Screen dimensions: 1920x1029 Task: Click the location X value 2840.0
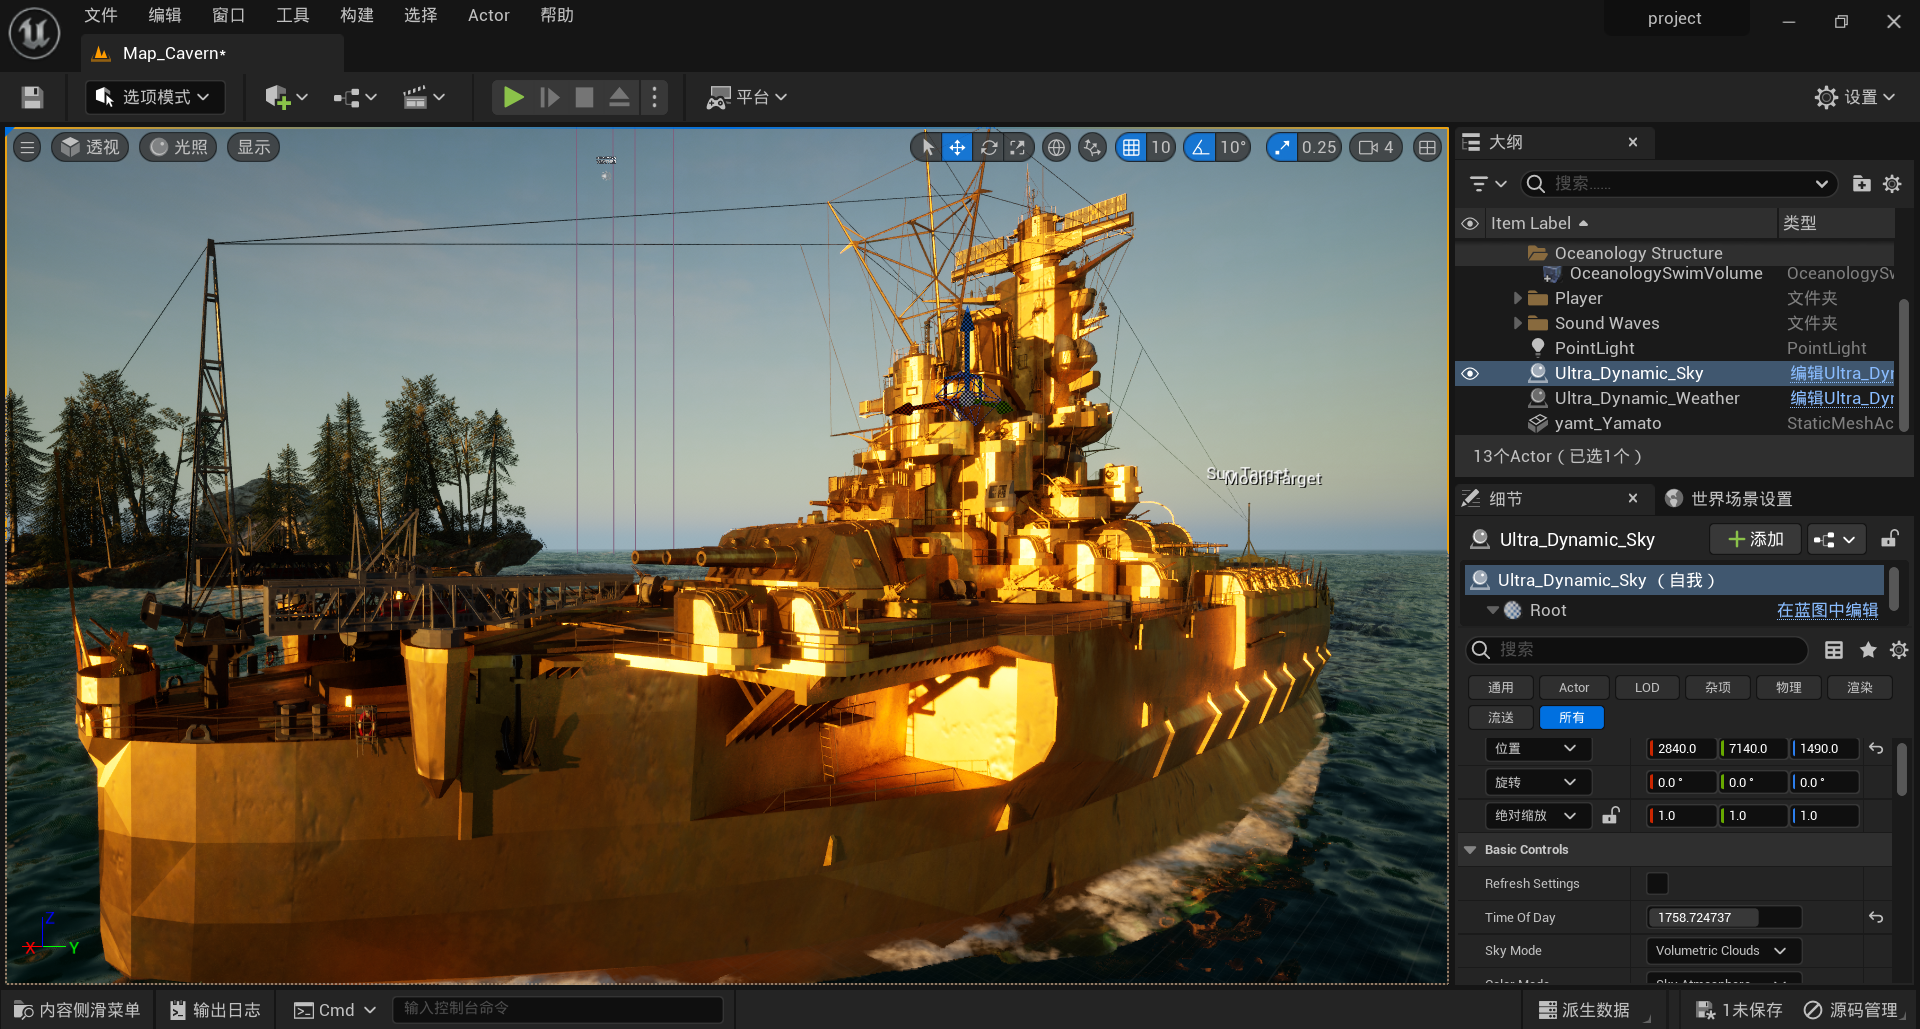[1682, 749]
